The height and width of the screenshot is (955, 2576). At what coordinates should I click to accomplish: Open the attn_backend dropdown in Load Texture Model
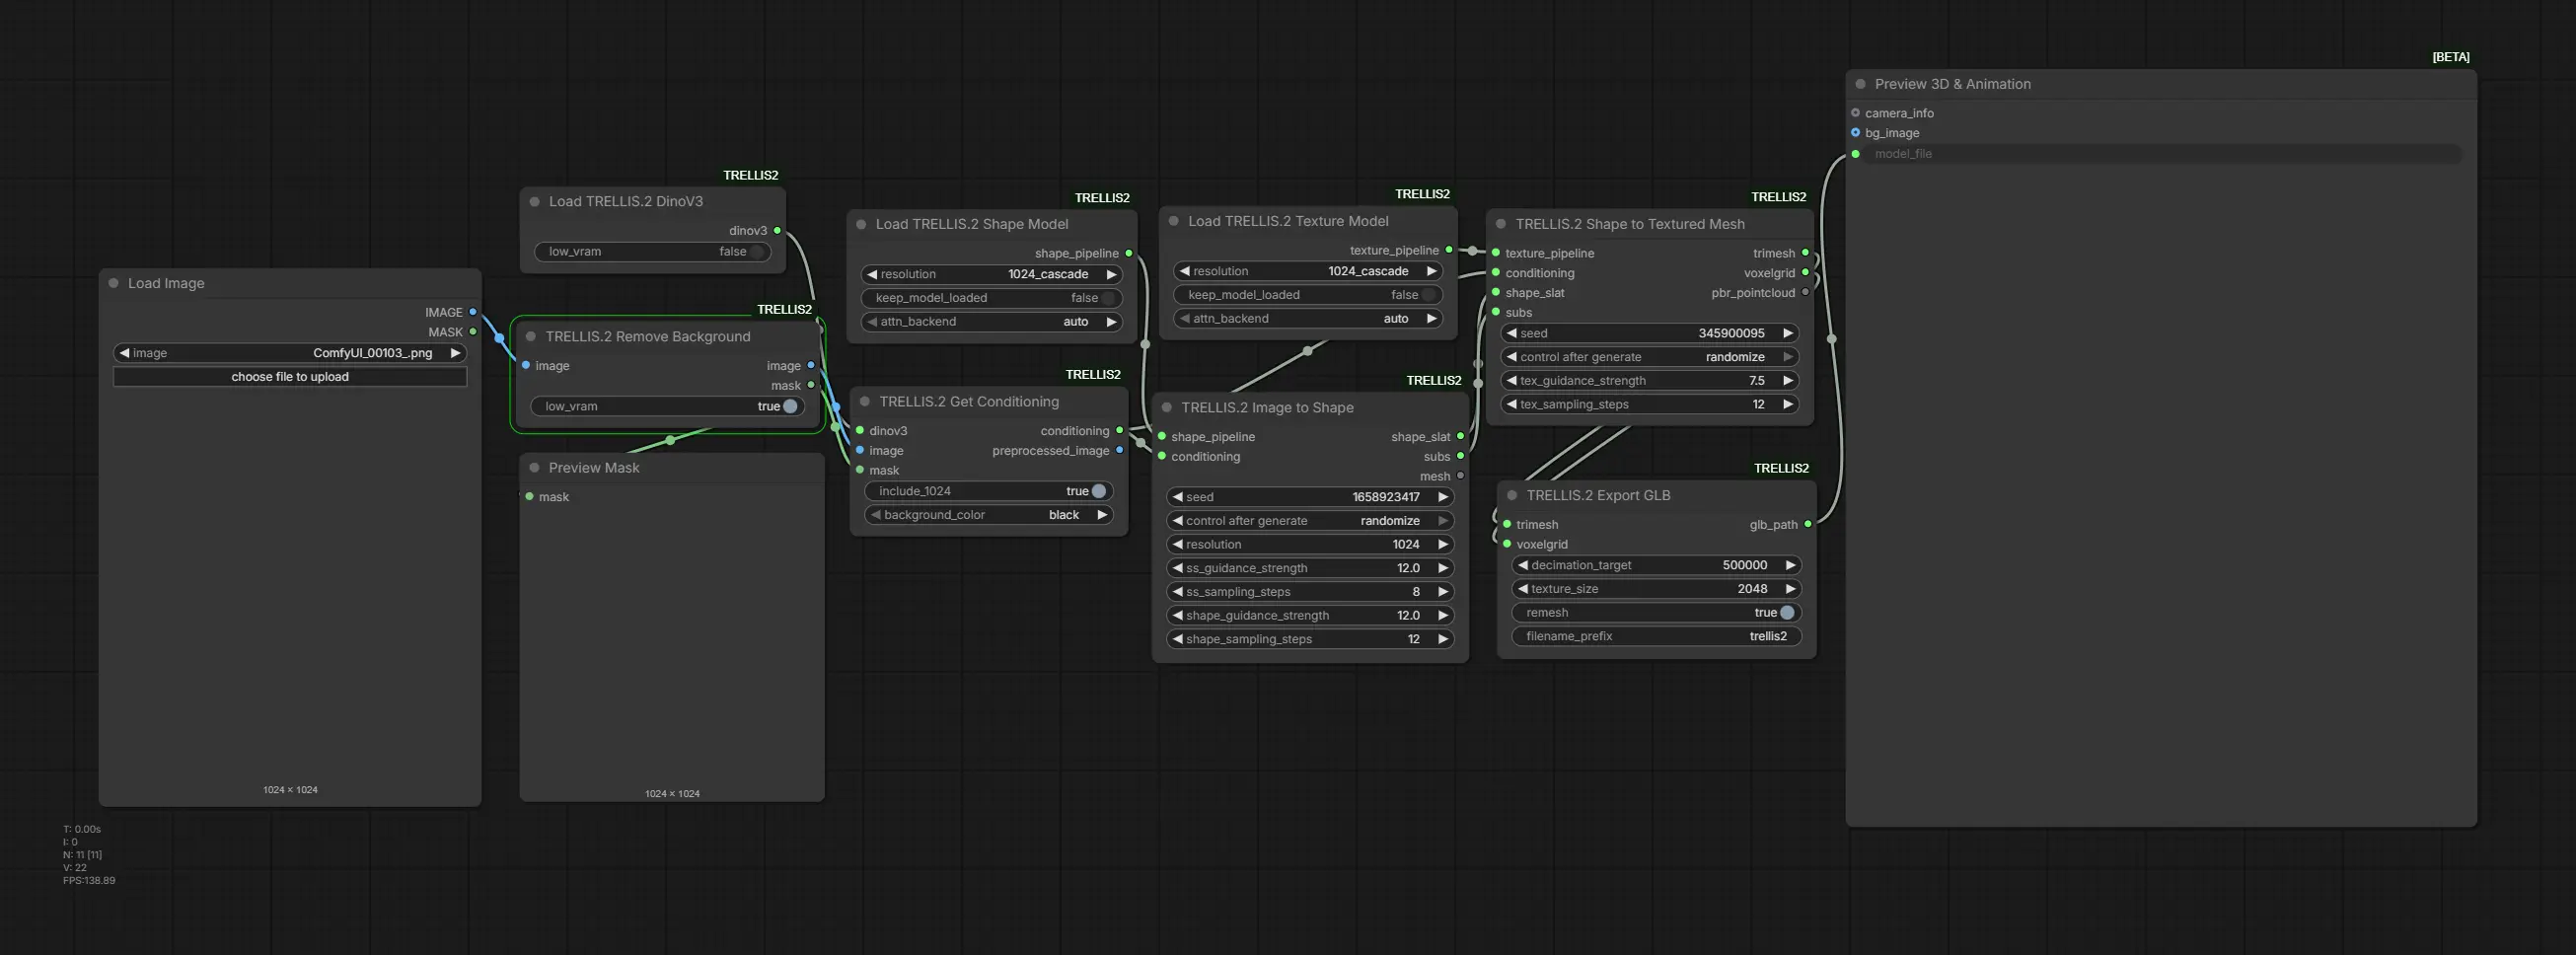(1308, 319)
